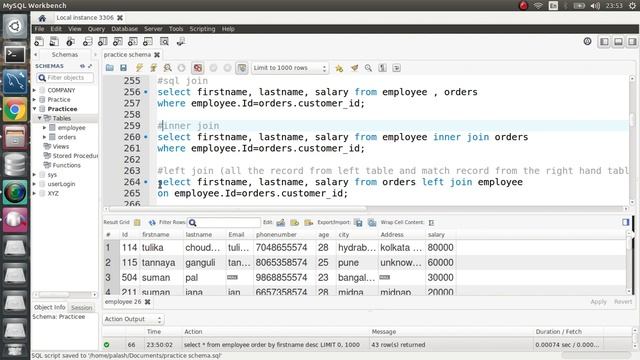Viewport: 640px width, 360px height.
Task: Open the File menu
Action: coord(39,29)
